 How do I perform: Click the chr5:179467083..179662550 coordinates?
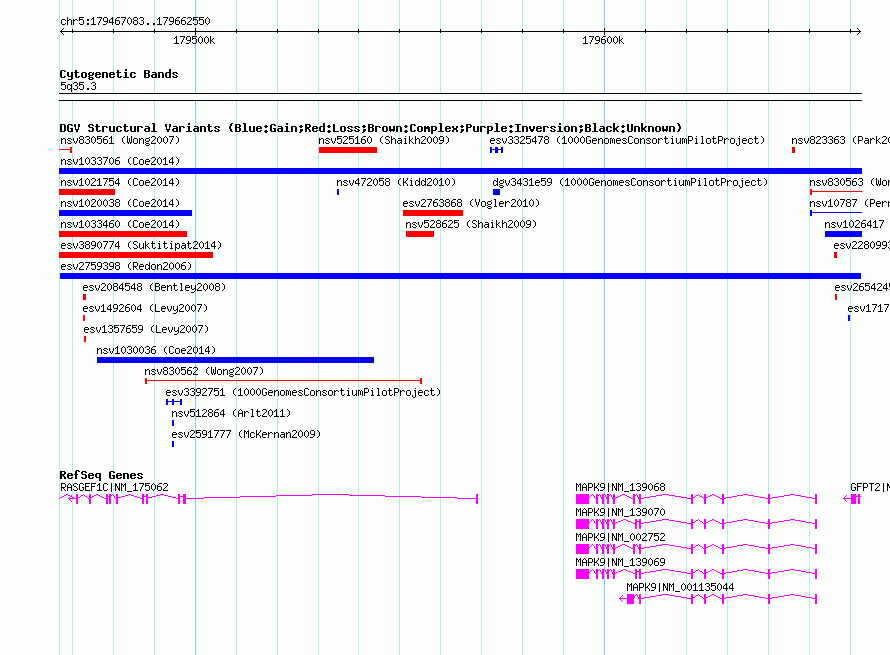pos(135,21)
